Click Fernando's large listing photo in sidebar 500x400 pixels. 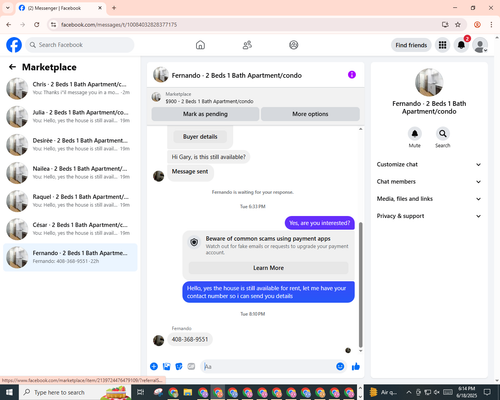click(429, 82)
